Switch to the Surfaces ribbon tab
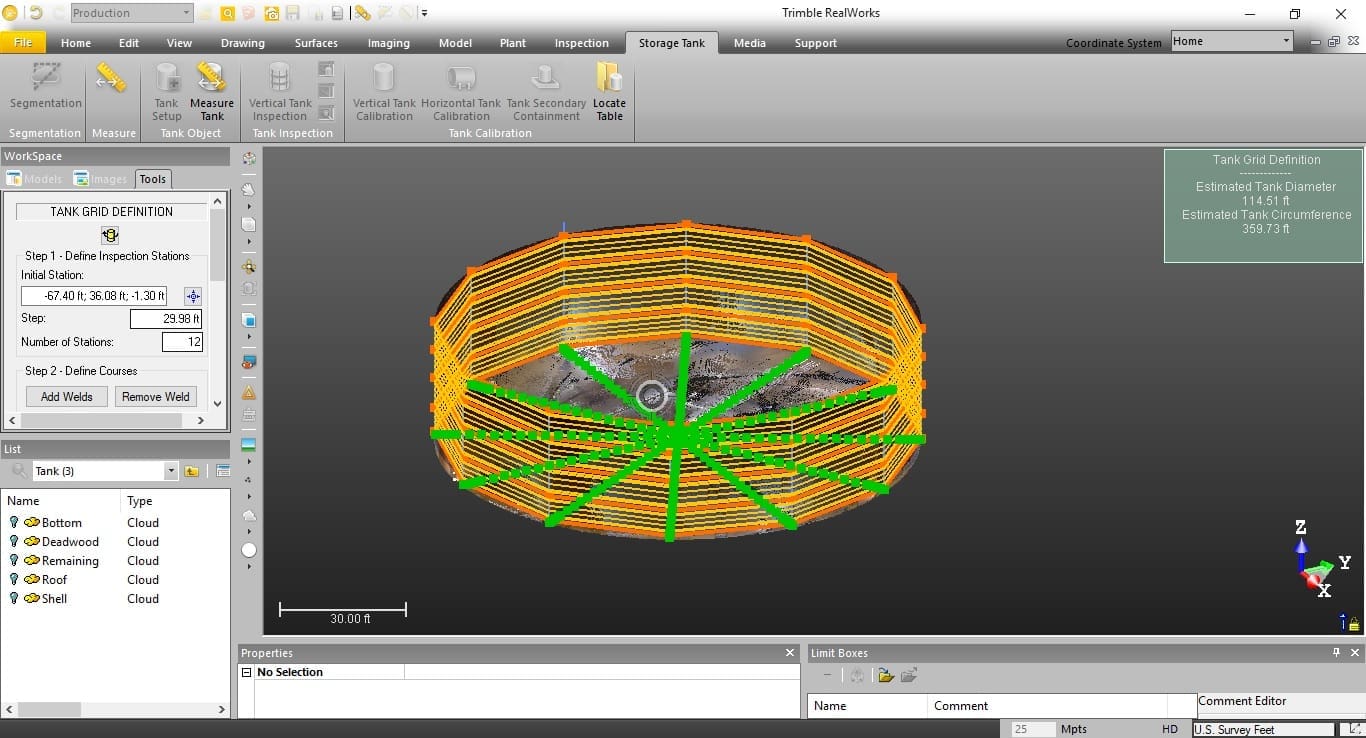This screenshot has width=1366, height=738. point(316,43)
